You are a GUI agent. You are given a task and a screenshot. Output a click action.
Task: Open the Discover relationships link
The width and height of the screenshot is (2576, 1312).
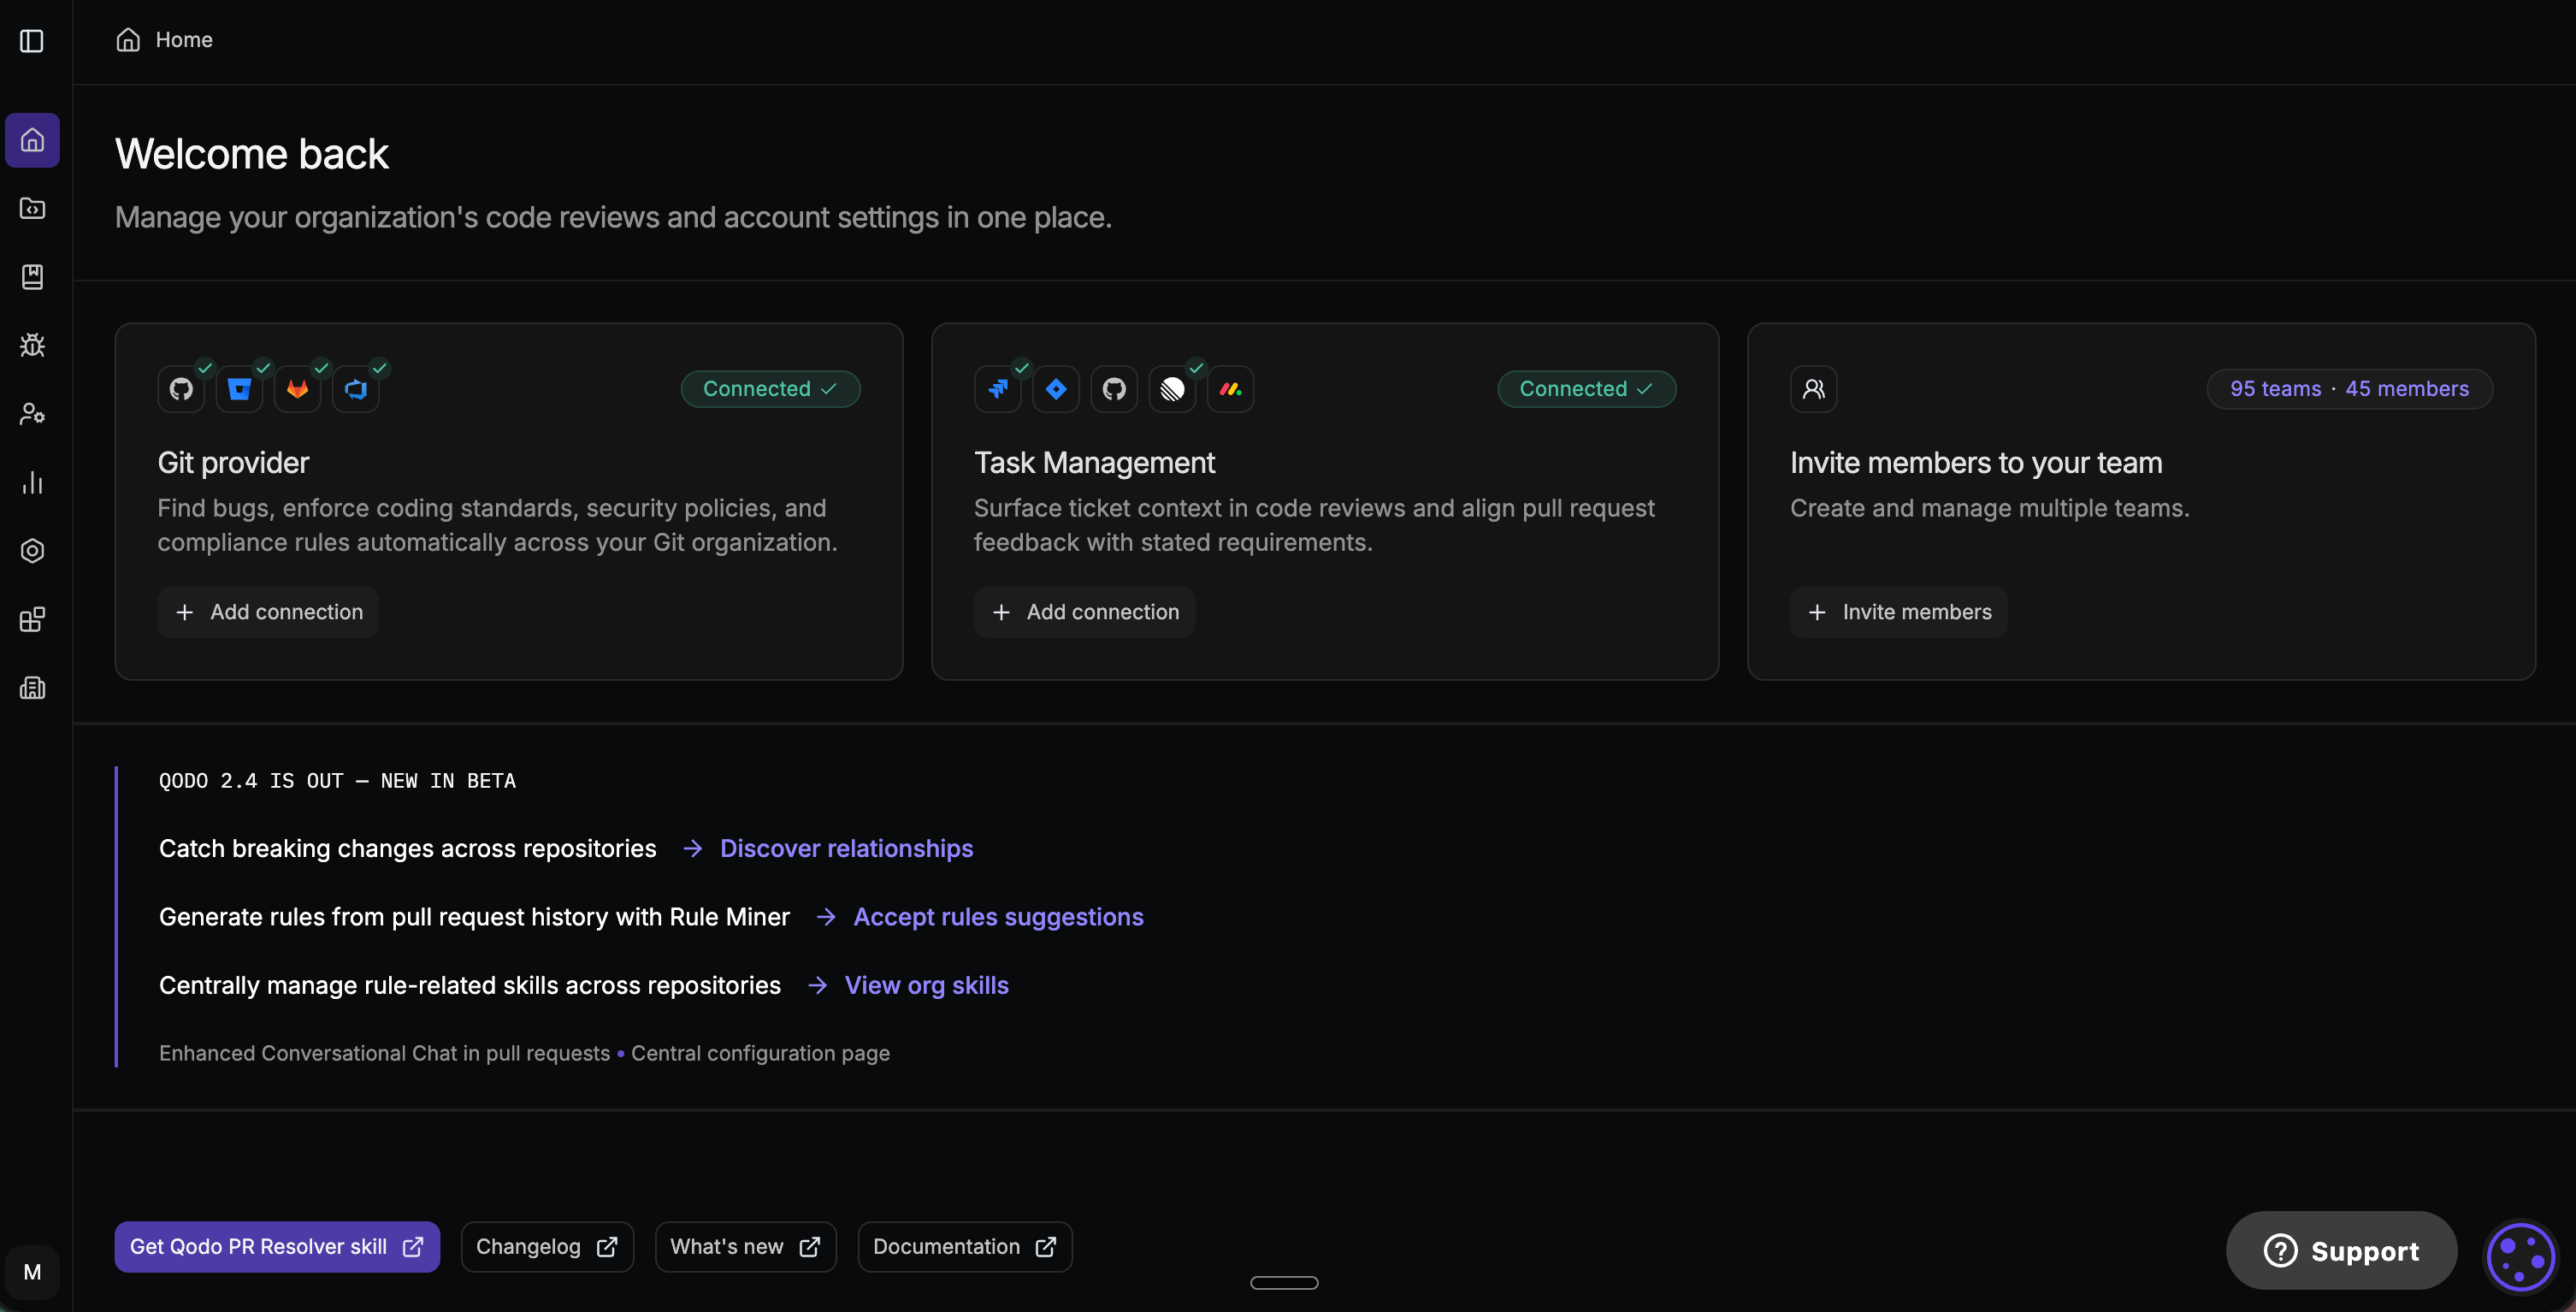coord(846,848)
